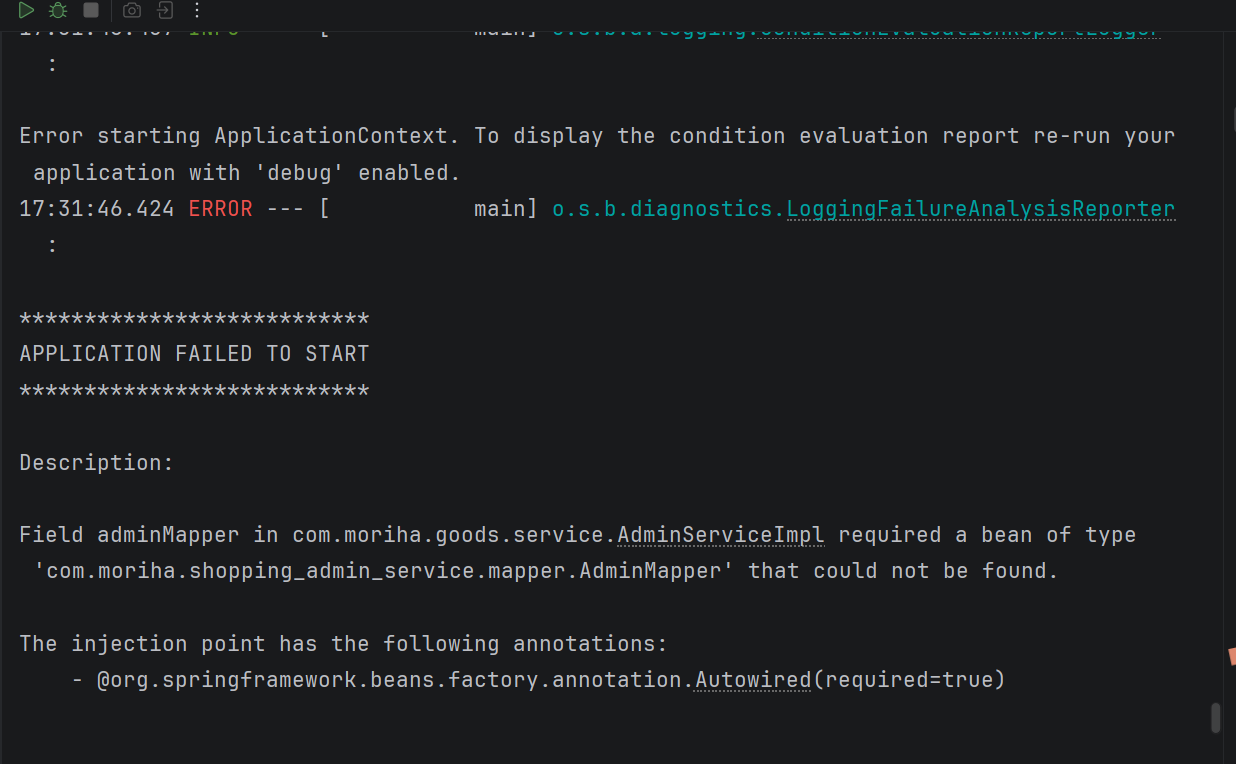Click the red ERROR log level text
Viewport: 1236px width, 764px height.
coord(220,209)
